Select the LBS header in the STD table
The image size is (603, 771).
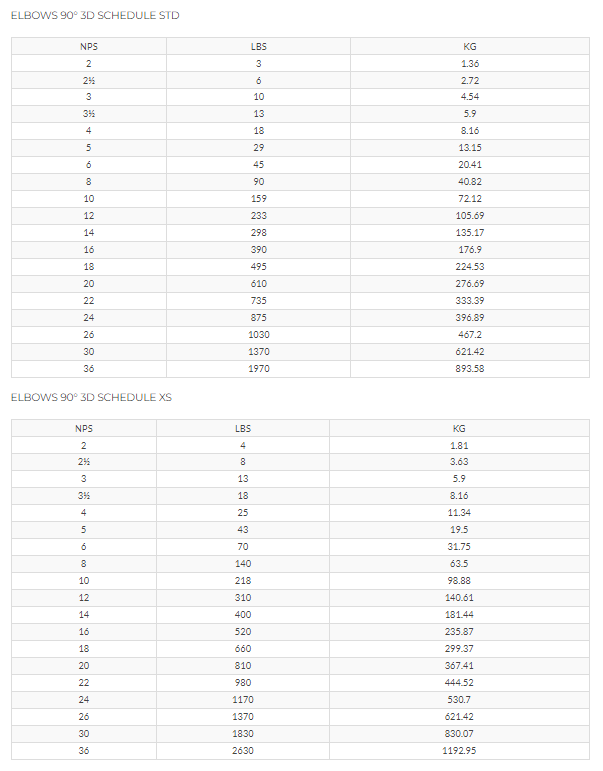pyautogui.click(x=259, y=47)
